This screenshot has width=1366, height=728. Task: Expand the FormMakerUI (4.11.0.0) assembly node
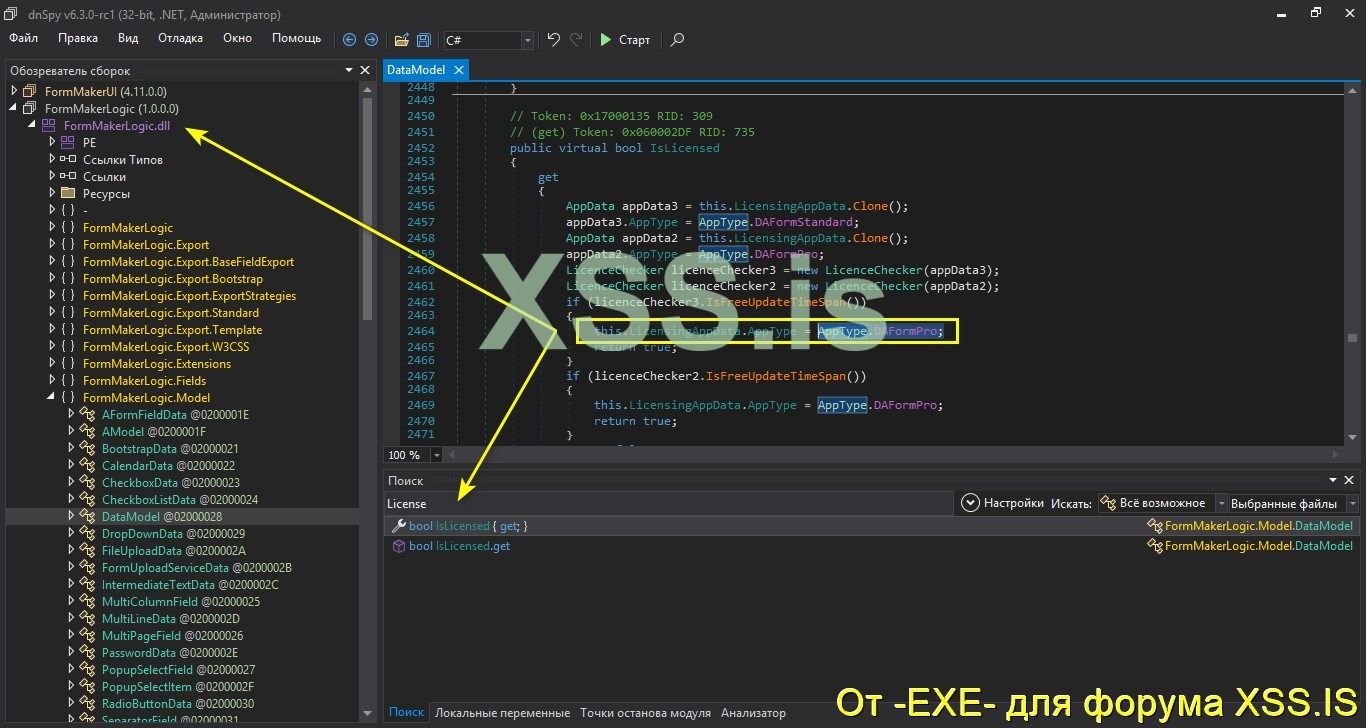13,91
